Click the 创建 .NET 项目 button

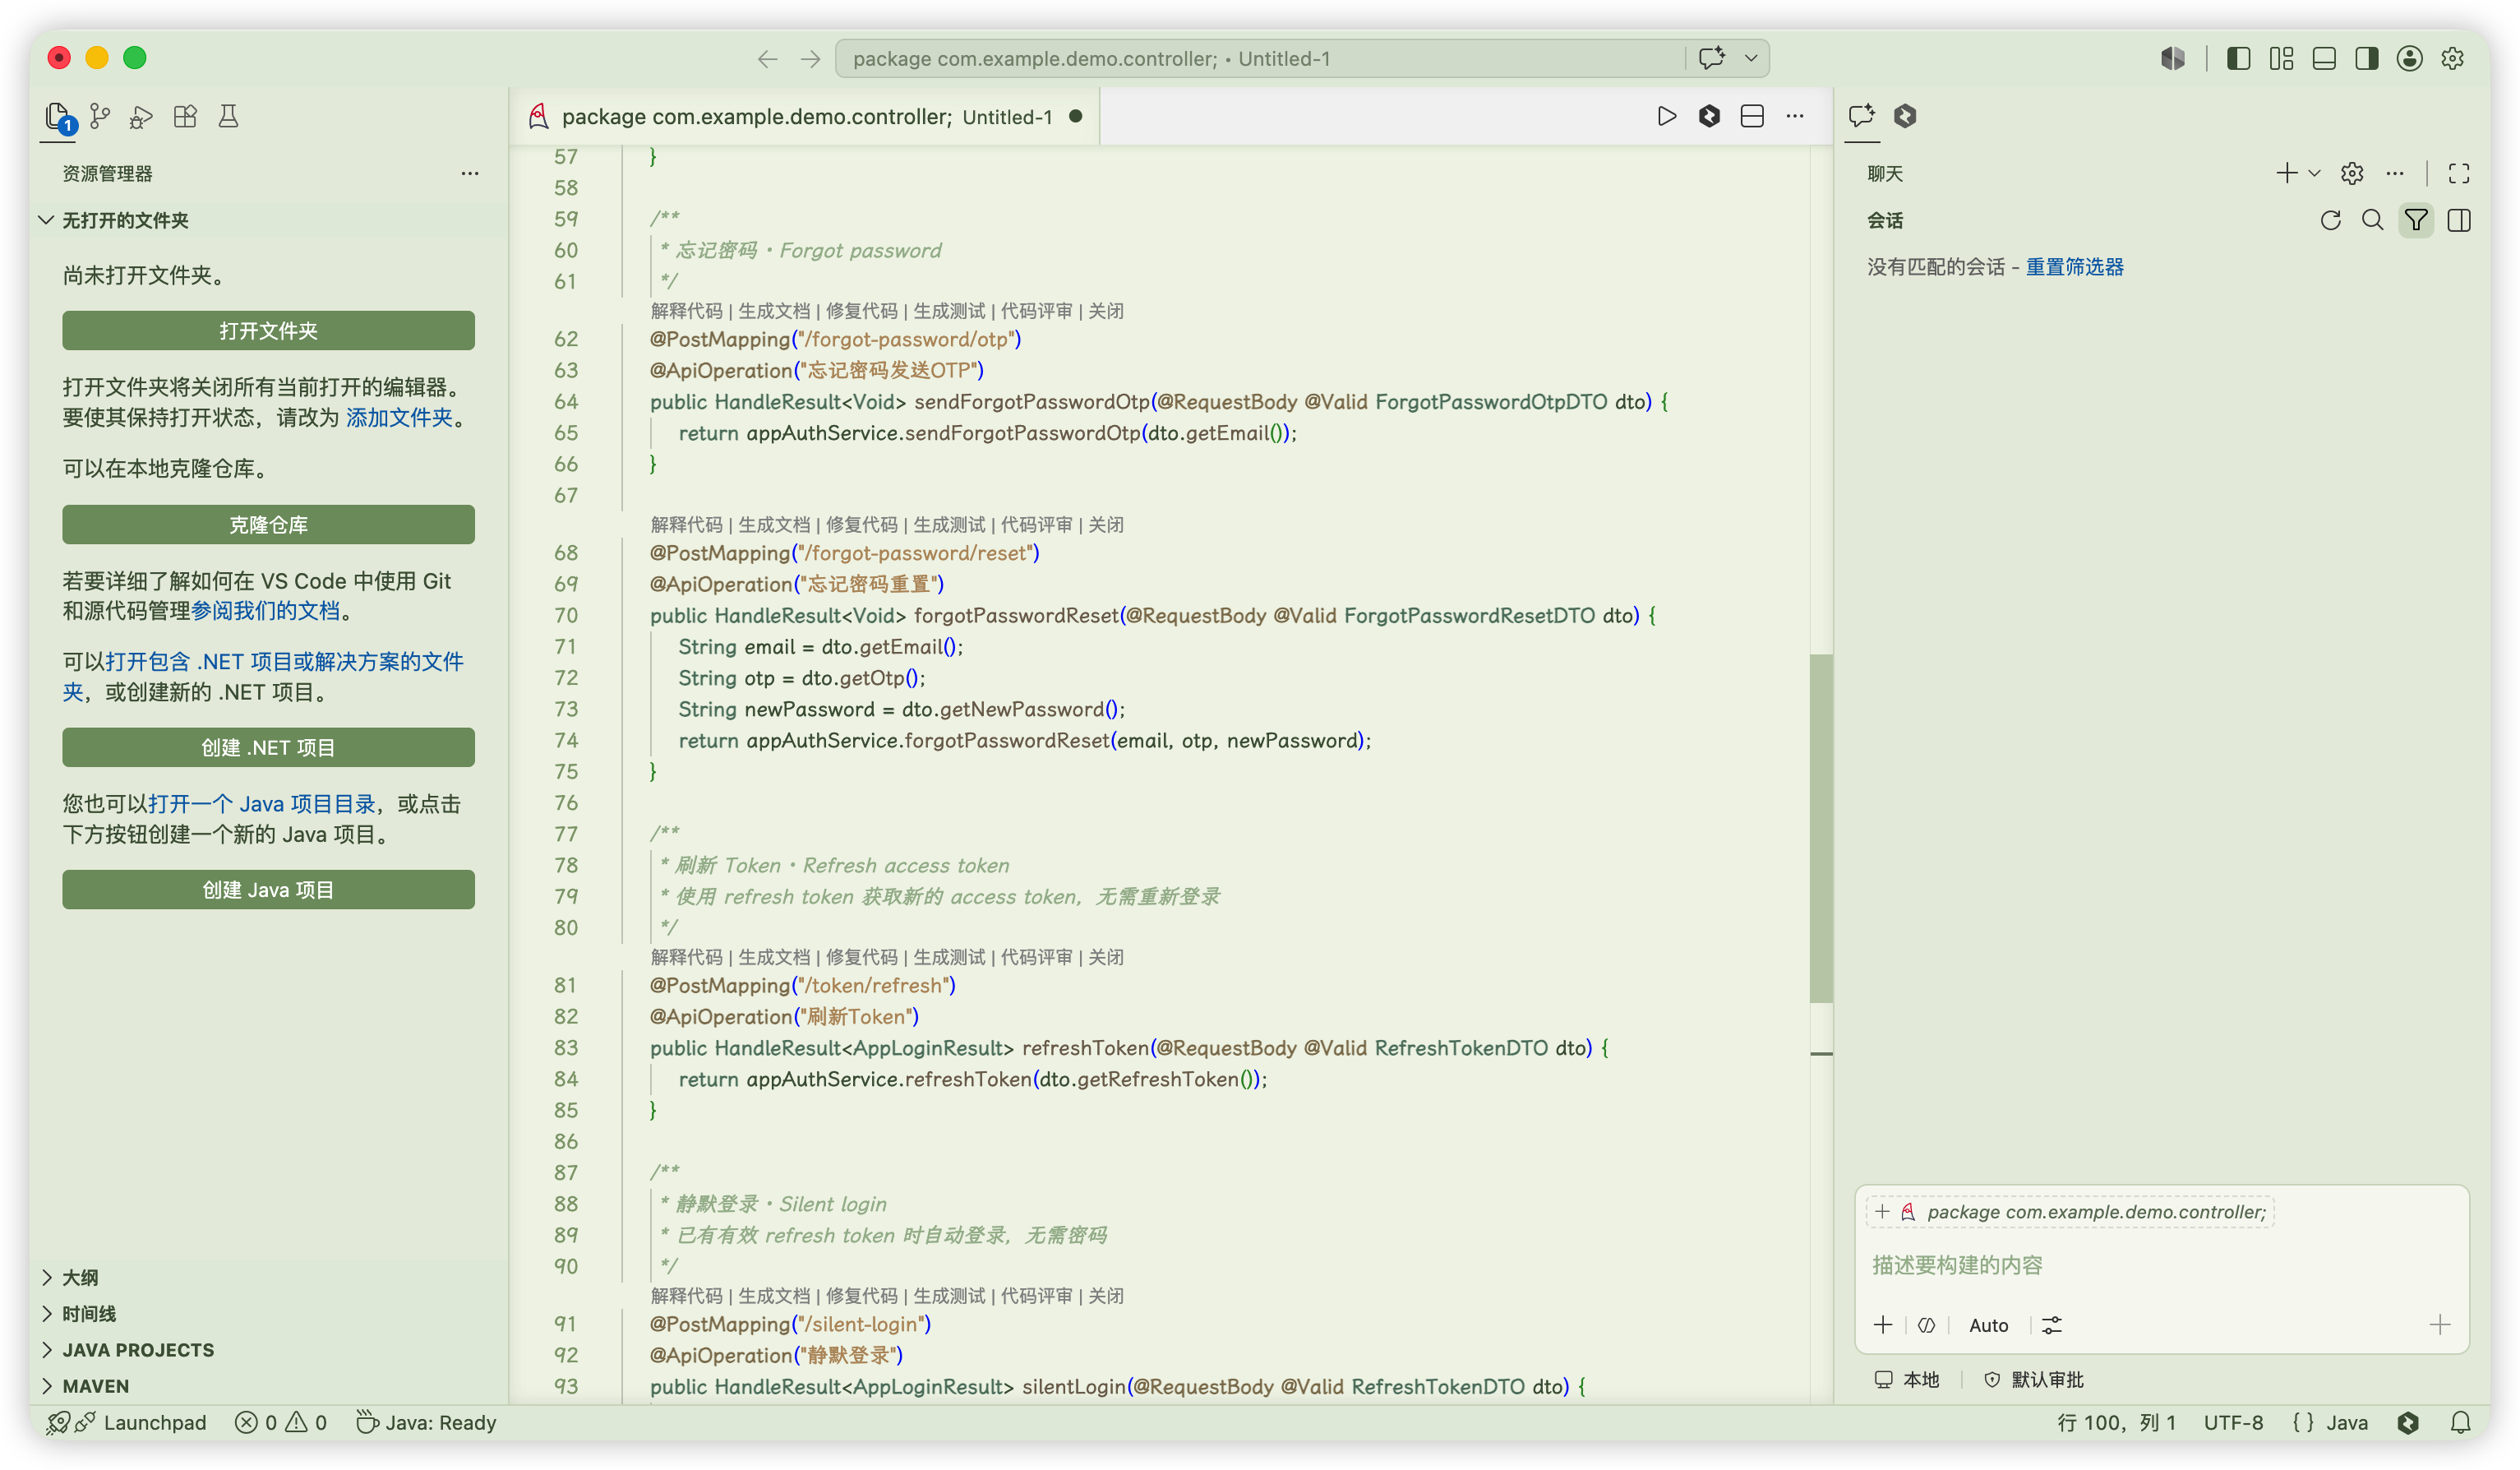pos(268,748)
